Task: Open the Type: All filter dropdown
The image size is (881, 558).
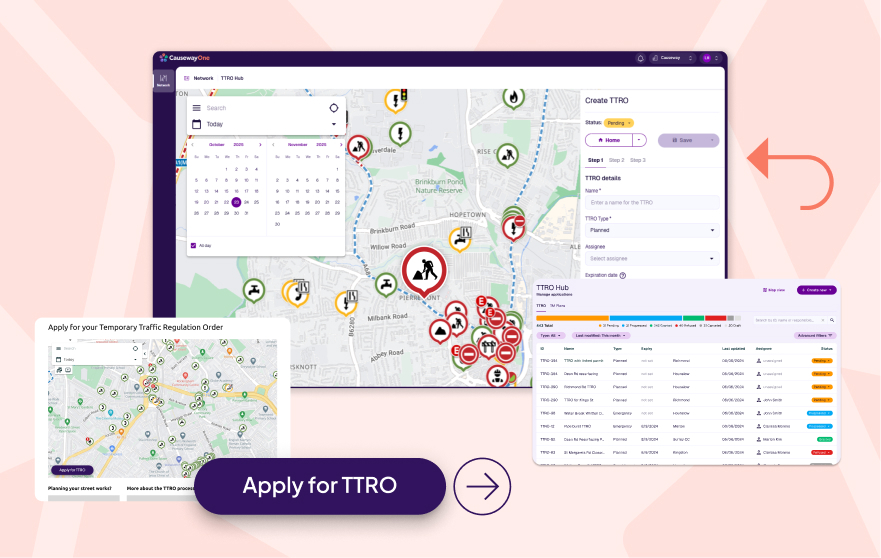Action: pos(552,336)
